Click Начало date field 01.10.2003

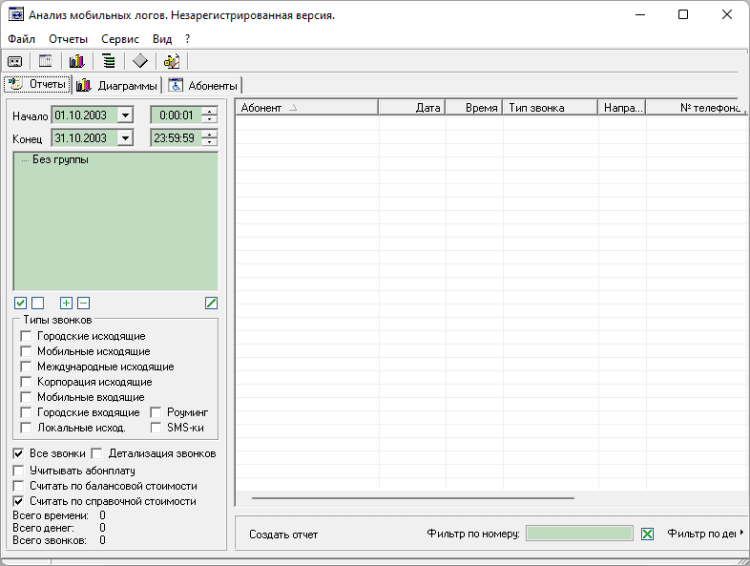(85, 115)
